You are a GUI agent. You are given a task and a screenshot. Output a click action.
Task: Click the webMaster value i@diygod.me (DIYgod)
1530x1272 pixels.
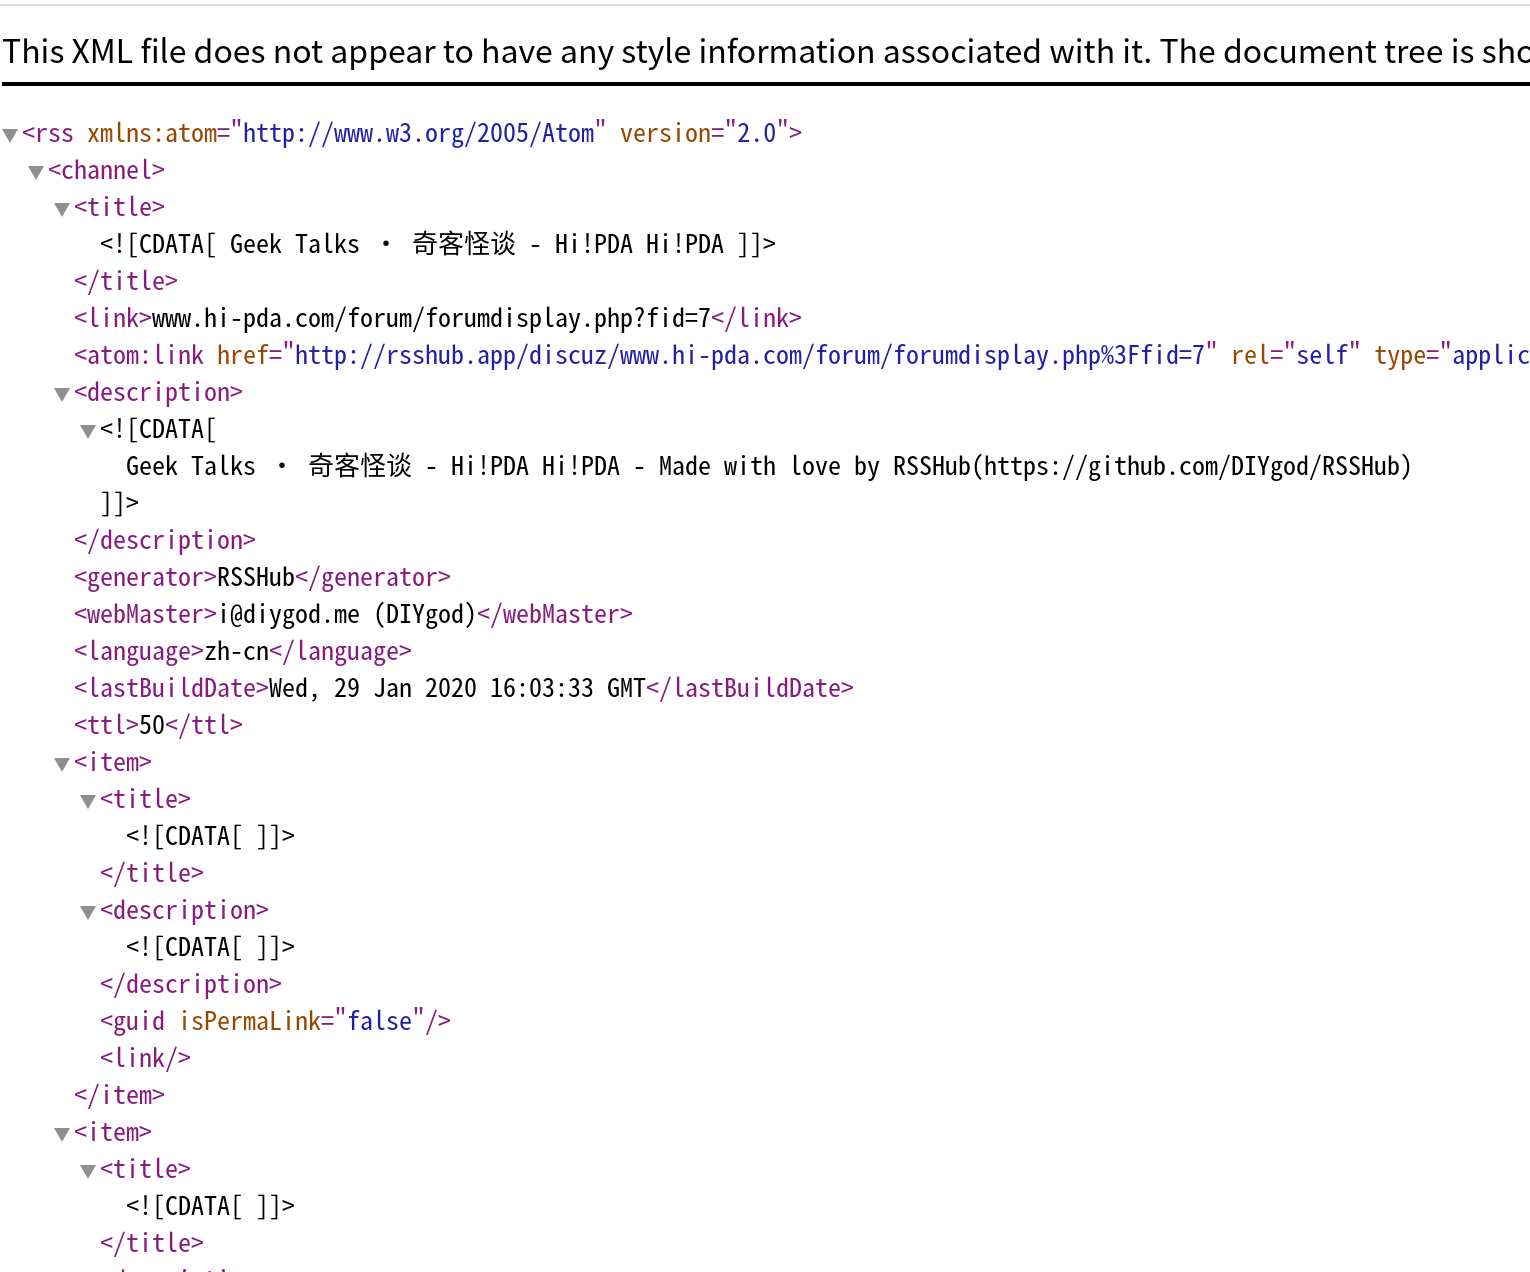(x=347, y=614)
